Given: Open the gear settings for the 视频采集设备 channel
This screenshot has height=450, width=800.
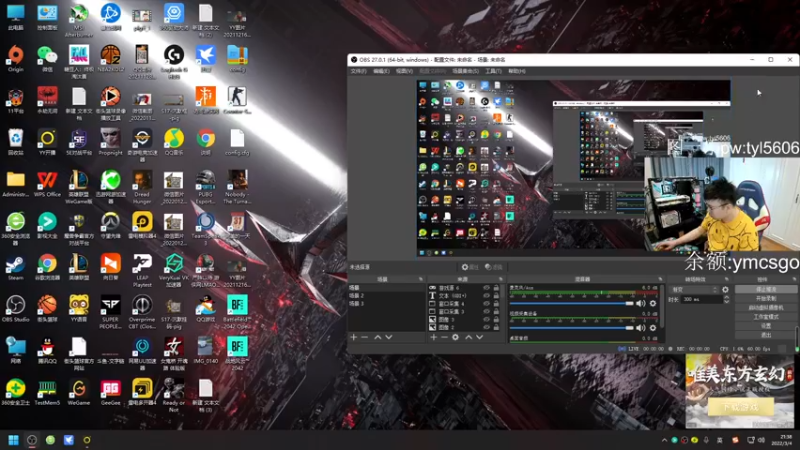Looking at the screenshot, I should (x=653, y=328).
